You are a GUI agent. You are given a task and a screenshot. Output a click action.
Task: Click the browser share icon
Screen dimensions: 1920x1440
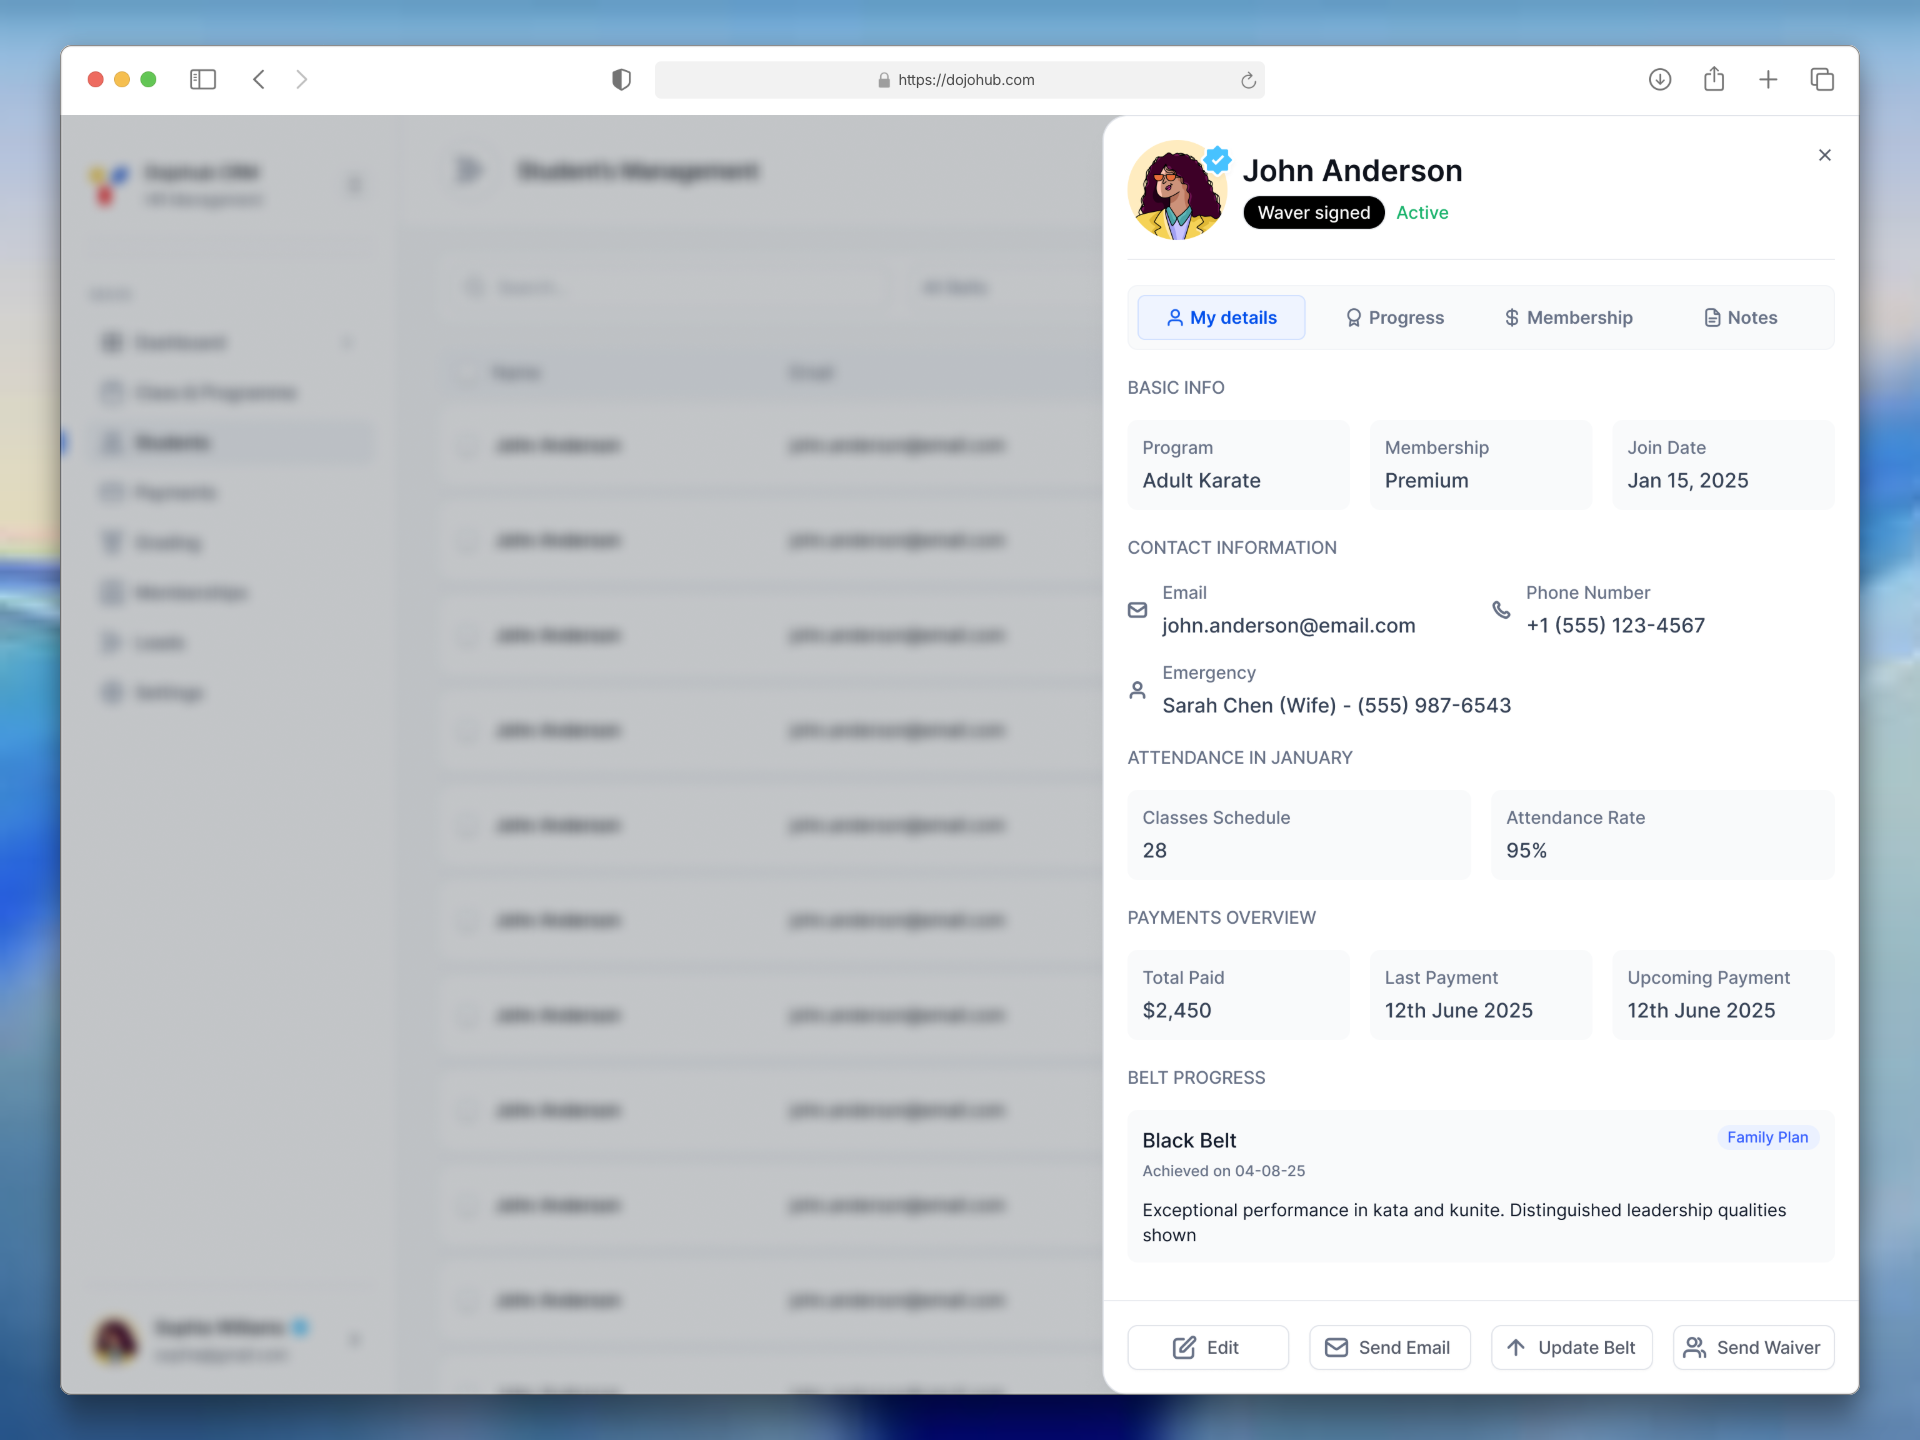click(x=1714, y=79)
